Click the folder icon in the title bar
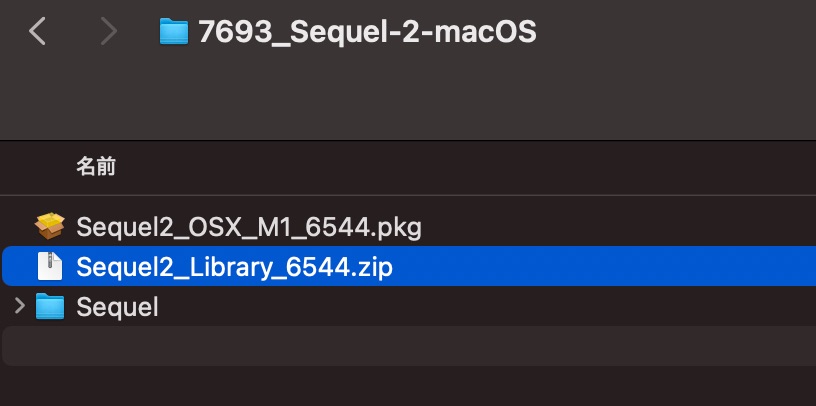Screen dimensions: 816x406 [x=174, y=32]
